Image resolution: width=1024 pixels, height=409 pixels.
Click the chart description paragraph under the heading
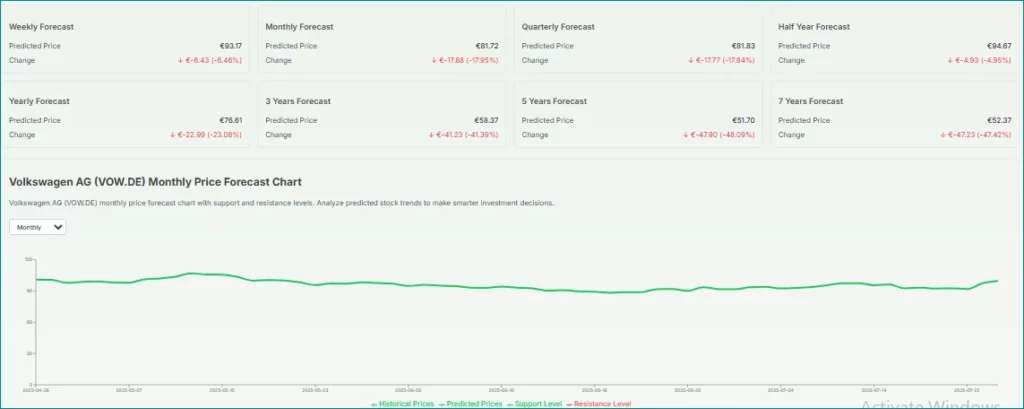coord(281,203)
